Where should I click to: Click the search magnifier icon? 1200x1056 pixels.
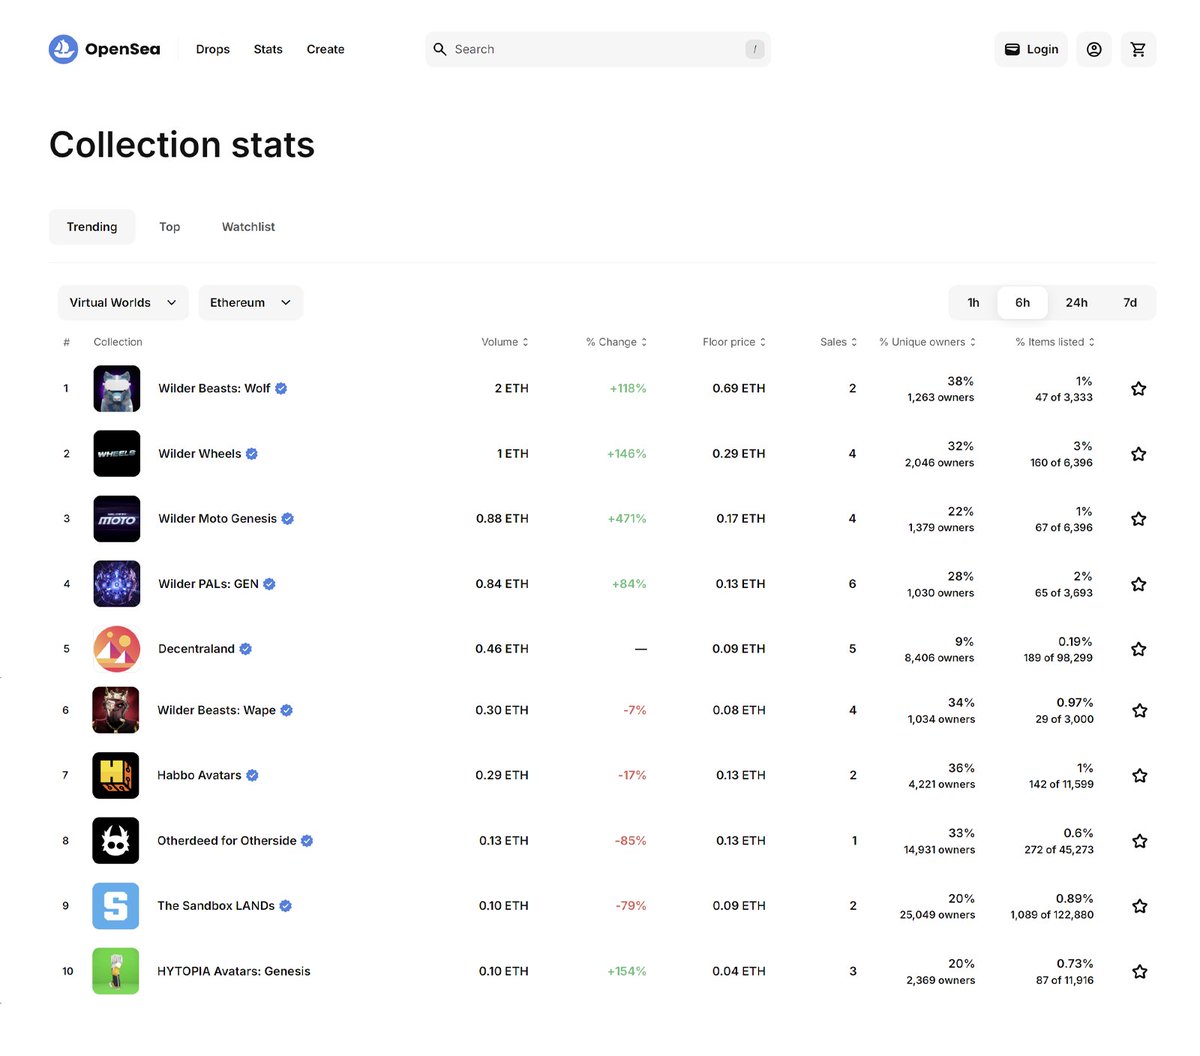point(440,49)
